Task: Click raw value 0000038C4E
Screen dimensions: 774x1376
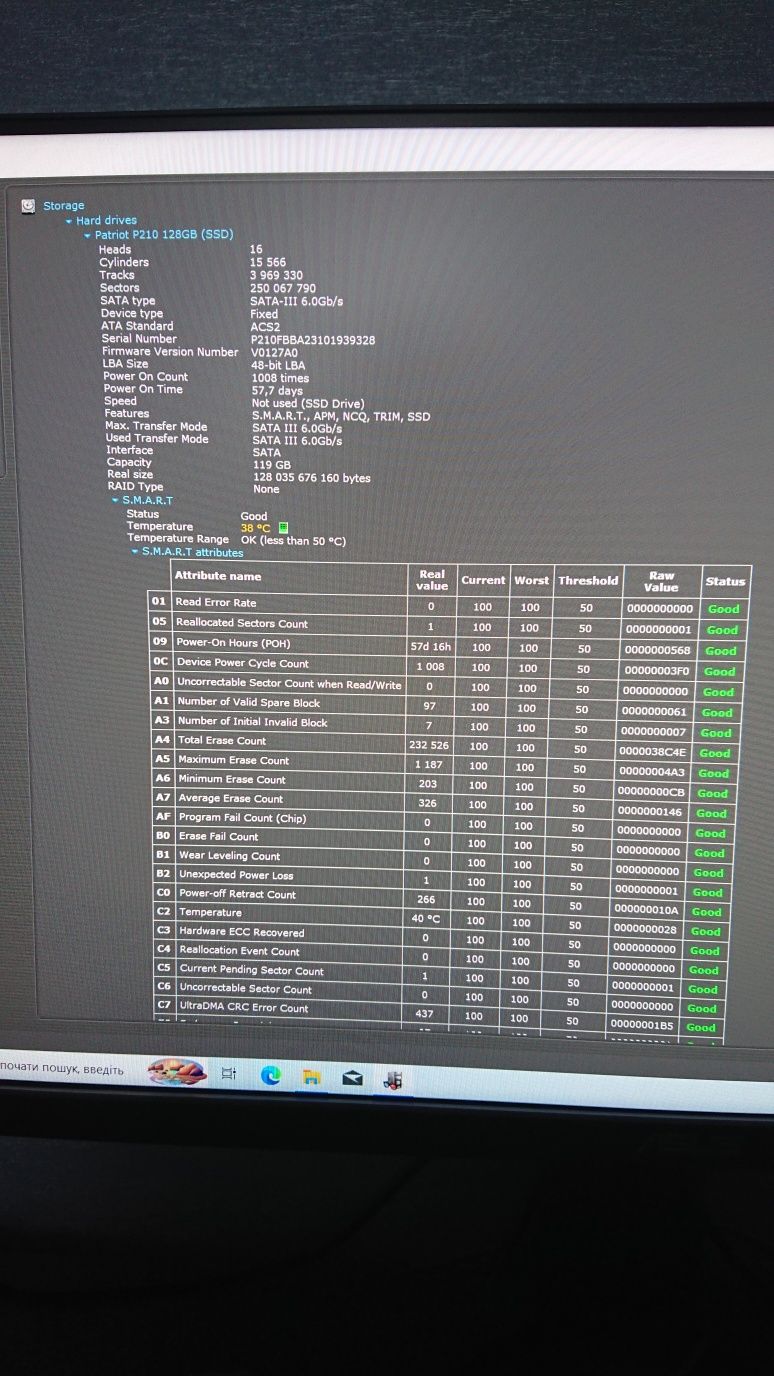Action: pyautogui.click(x=653, y=752)
